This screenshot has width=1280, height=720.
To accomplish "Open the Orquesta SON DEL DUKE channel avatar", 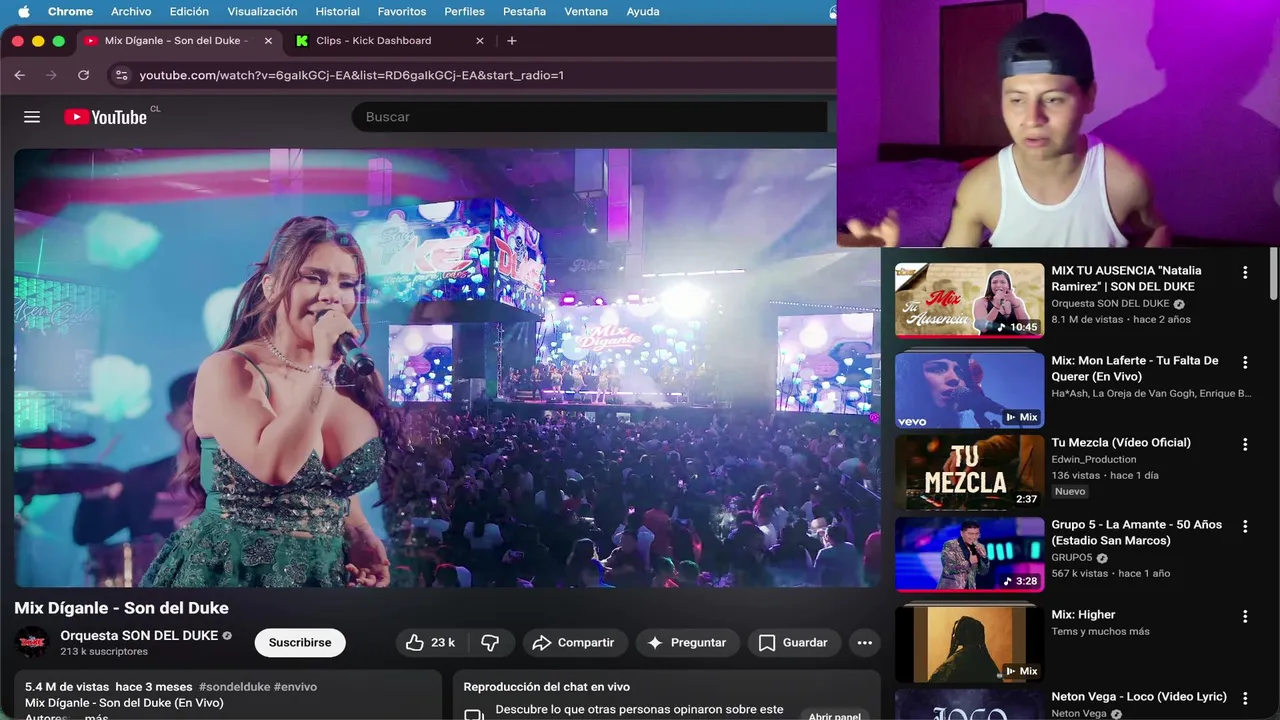I will [x=32, y=642].
